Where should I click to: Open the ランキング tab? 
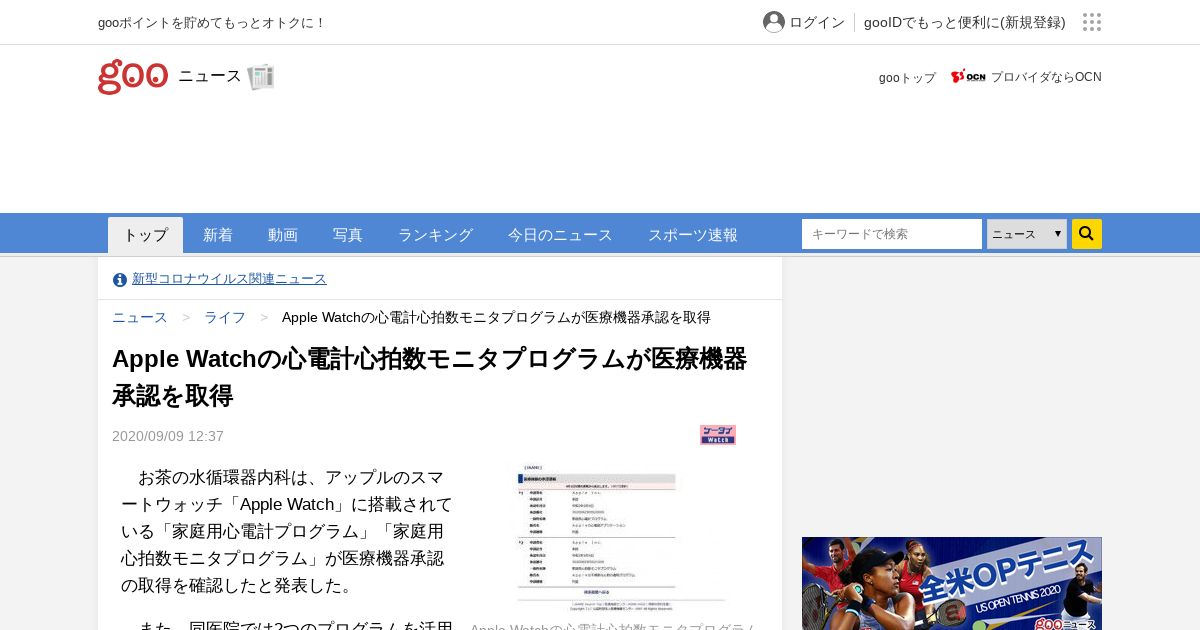click(x=435, y=235)
